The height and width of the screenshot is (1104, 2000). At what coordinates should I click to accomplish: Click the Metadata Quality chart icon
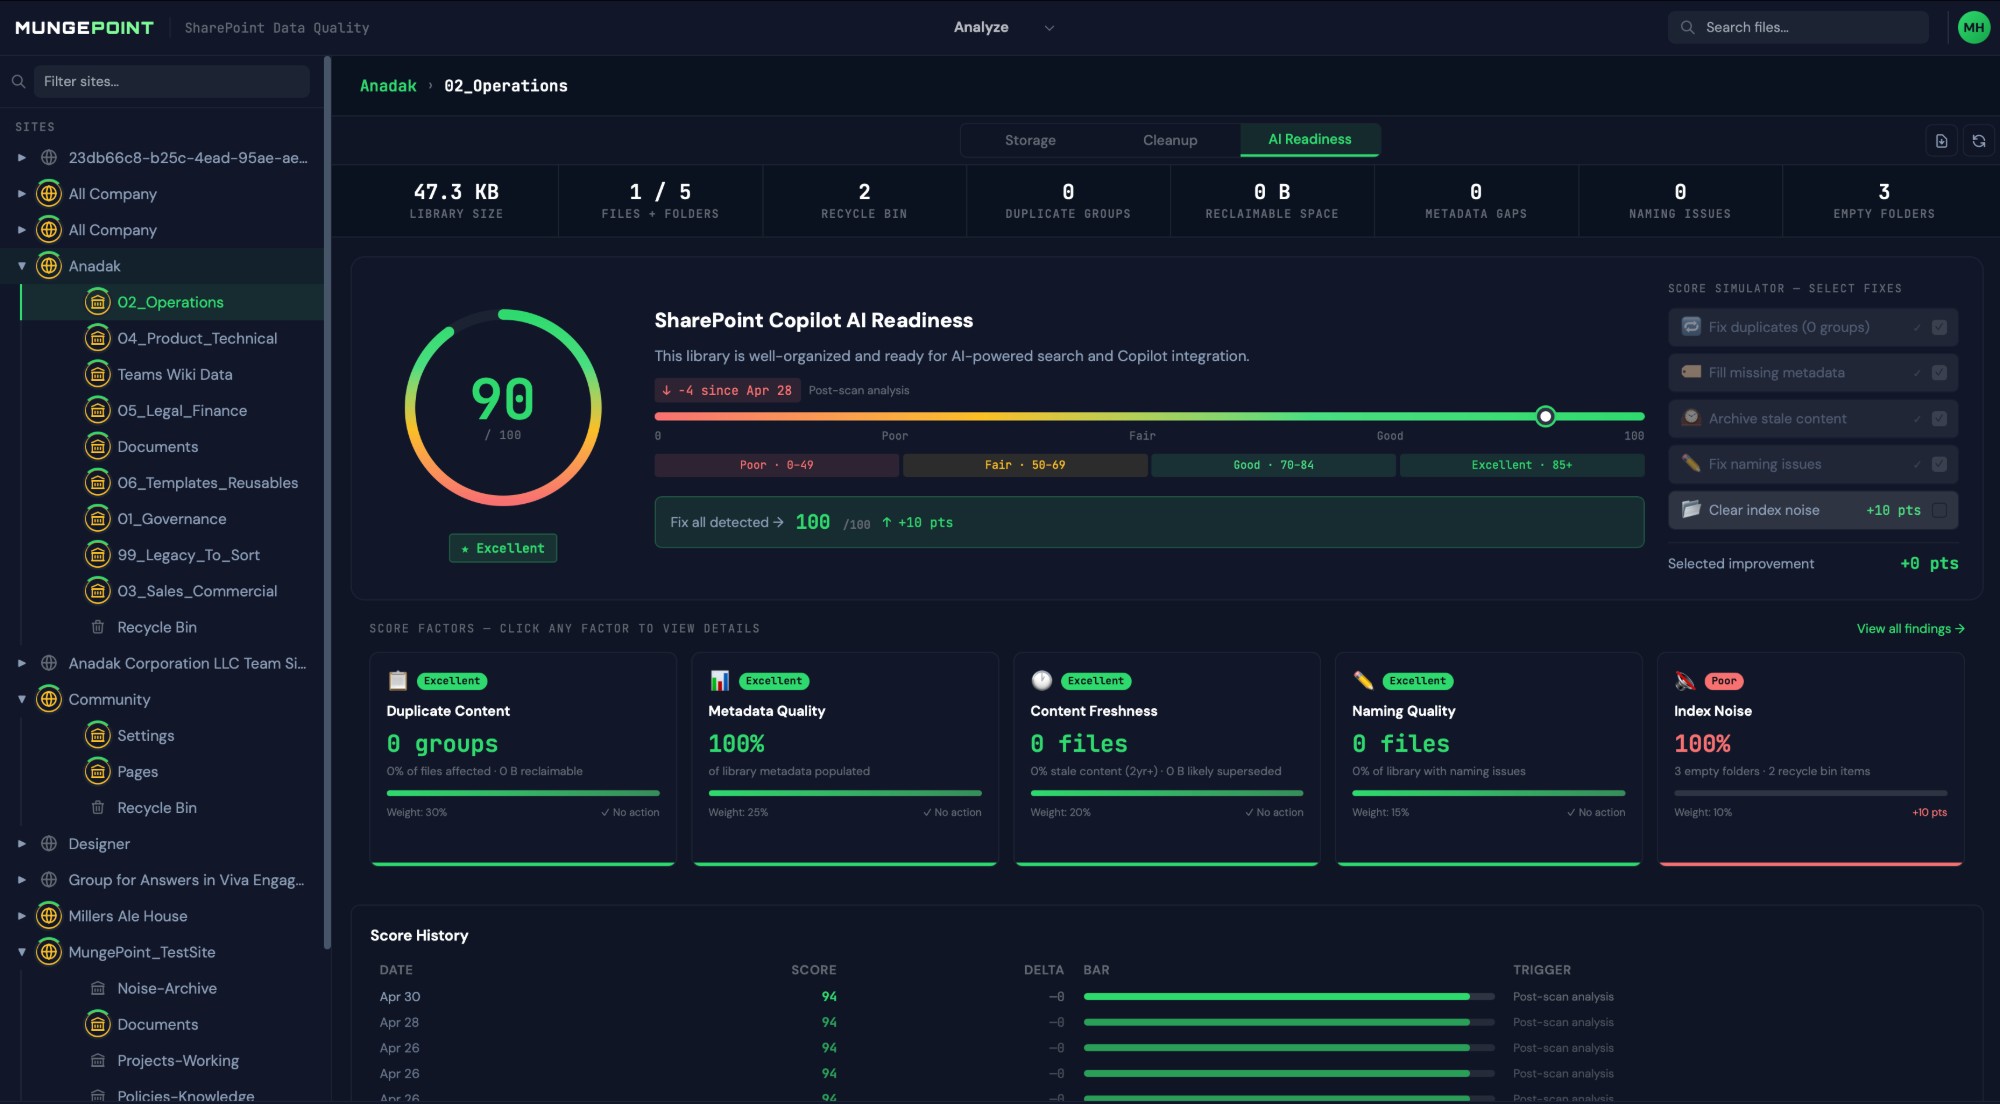[x=719, y=680]
